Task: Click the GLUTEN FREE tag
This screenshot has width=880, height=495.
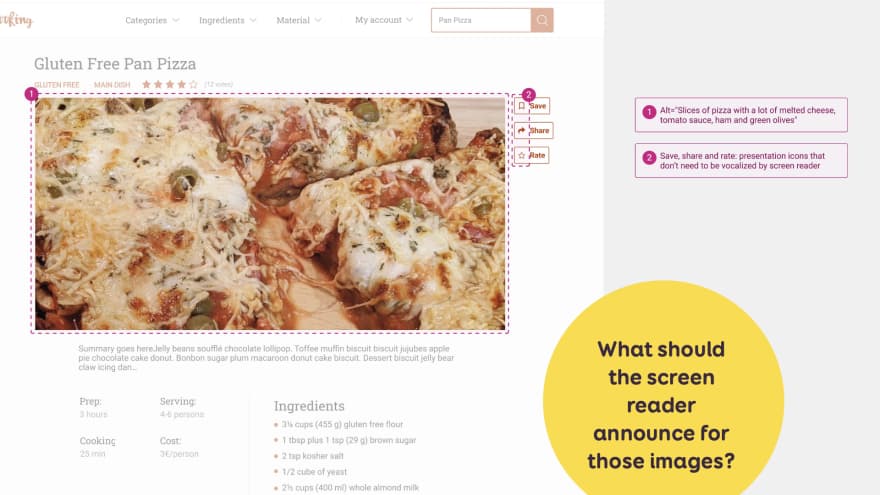Action: tap(57, 85)
